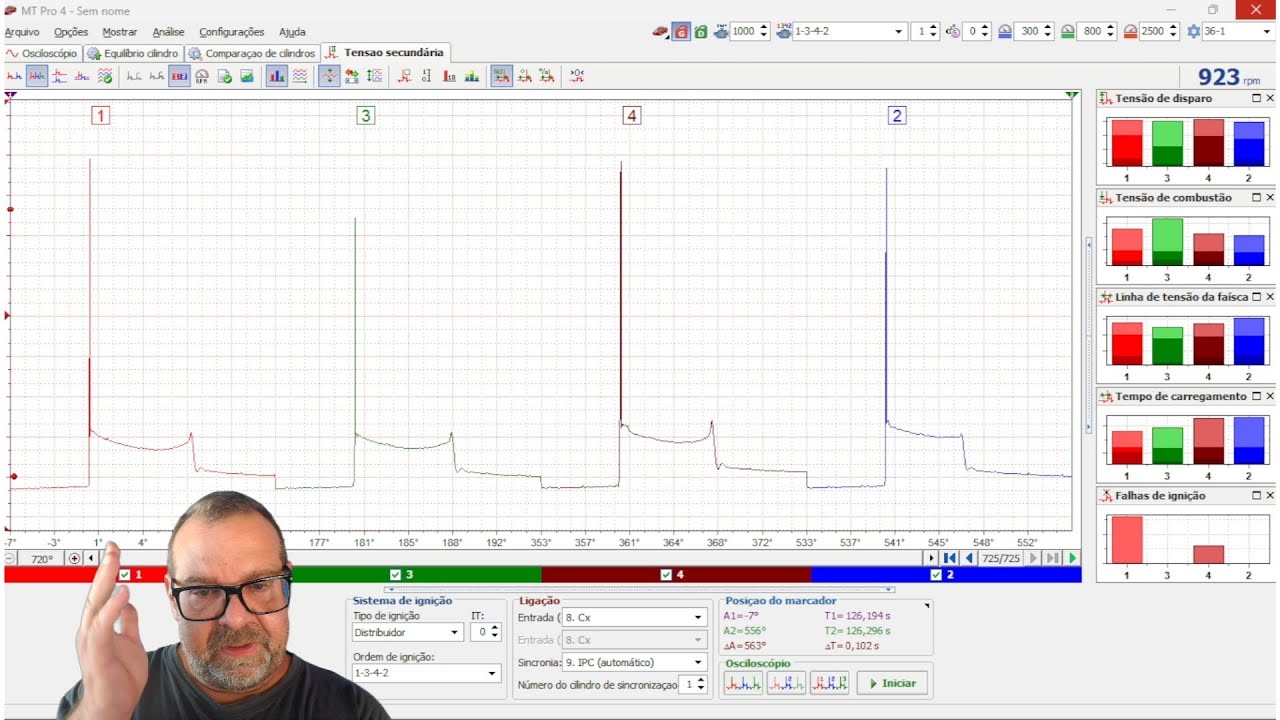Select the highlighted parade waveform mode icon
This screenshot has height=720, width=1280.
point(37,75)
